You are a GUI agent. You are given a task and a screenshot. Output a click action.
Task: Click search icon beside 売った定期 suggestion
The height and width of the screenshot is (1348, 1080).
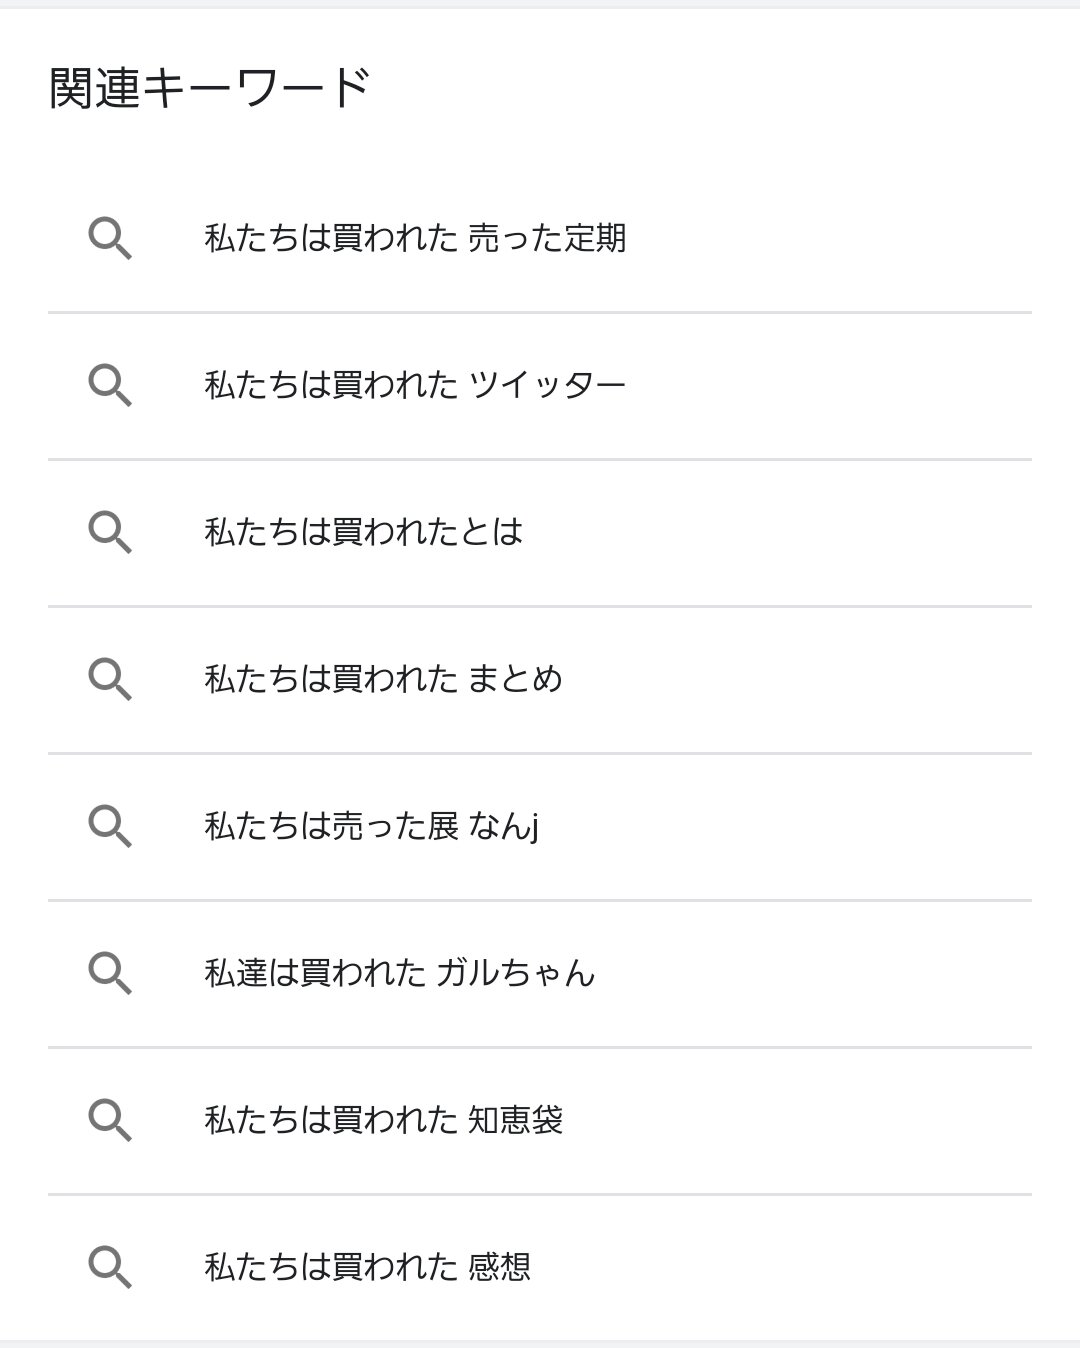110,240
